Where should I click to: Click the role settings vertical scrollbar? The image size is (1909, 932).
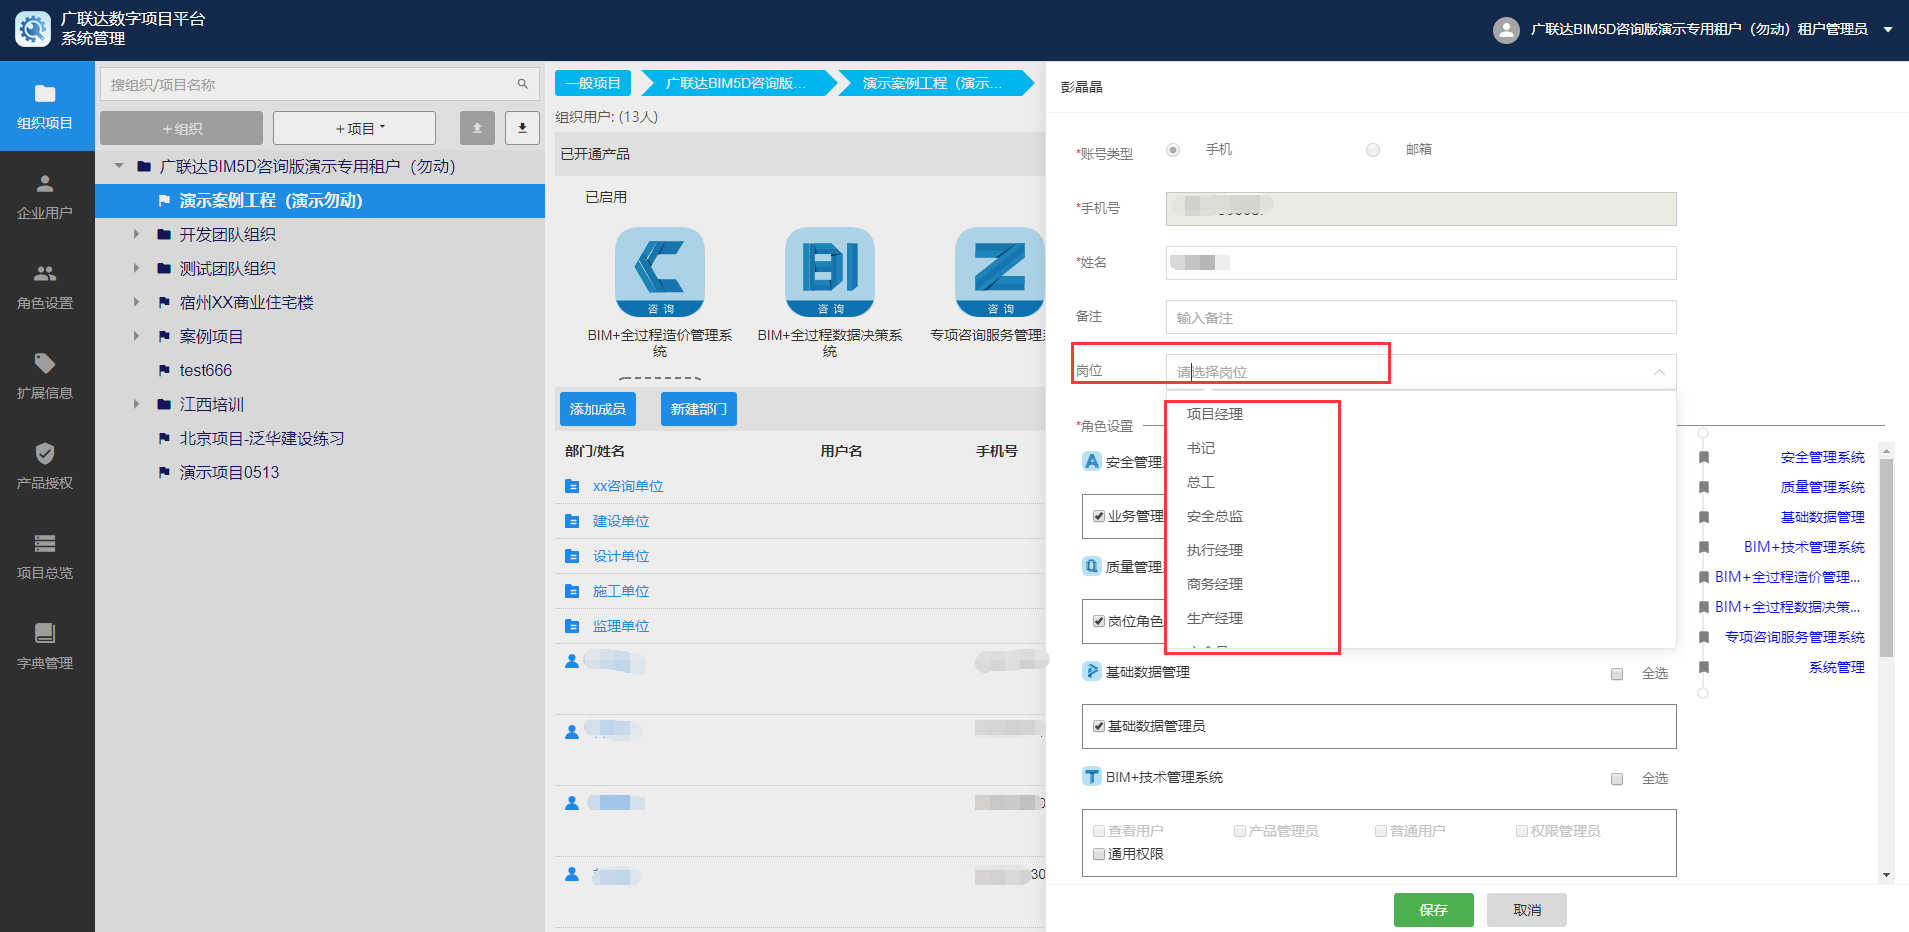(1886, 558)
